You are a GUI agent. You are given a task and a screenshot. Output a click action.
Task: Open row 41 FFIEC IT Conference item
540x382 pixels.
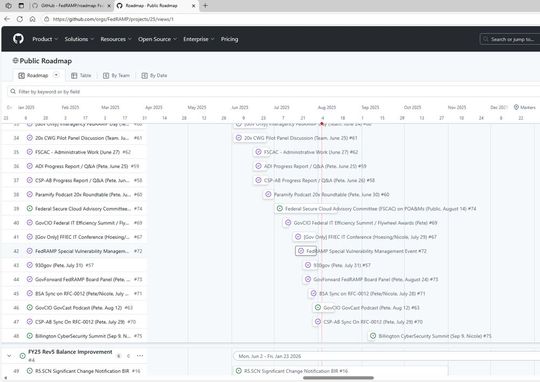tap(83, 237)
